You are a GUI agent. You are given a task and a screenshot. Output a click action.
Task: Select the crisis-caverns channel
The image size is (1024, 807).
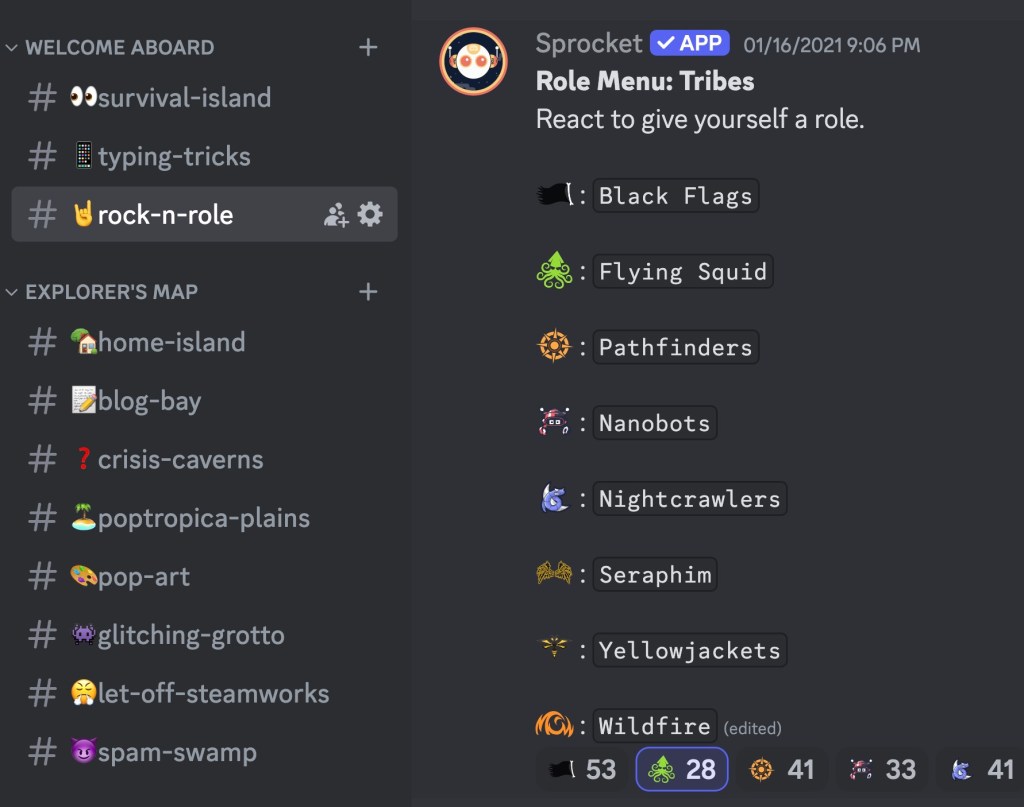point(168,460)
